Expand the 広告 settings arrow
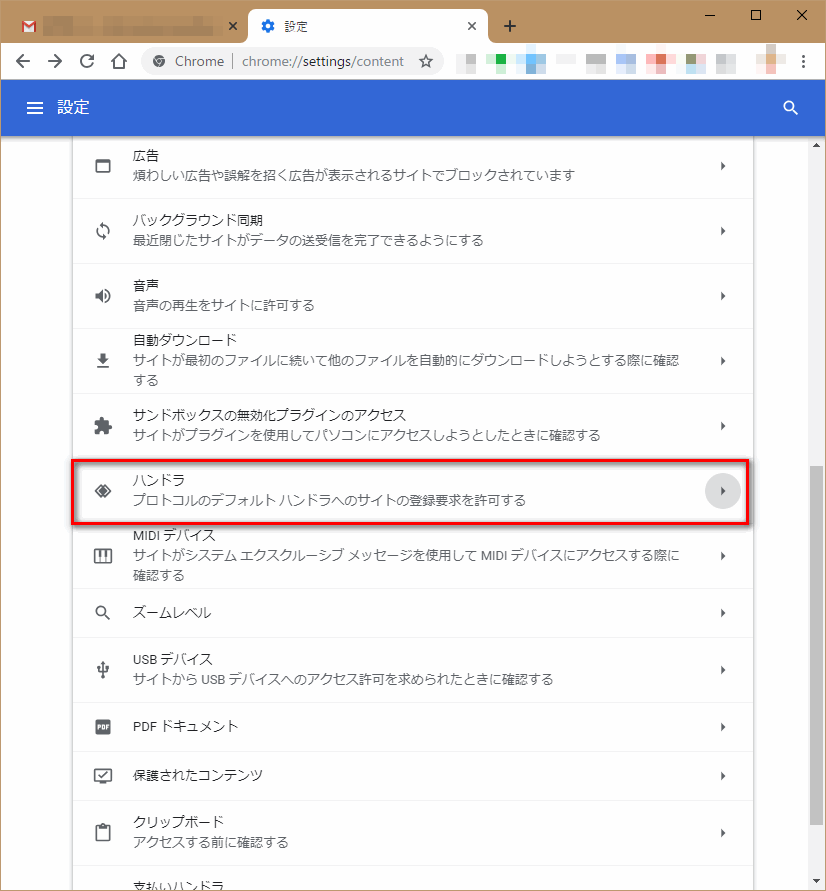 pyautogui.click(x=722, y=166)
